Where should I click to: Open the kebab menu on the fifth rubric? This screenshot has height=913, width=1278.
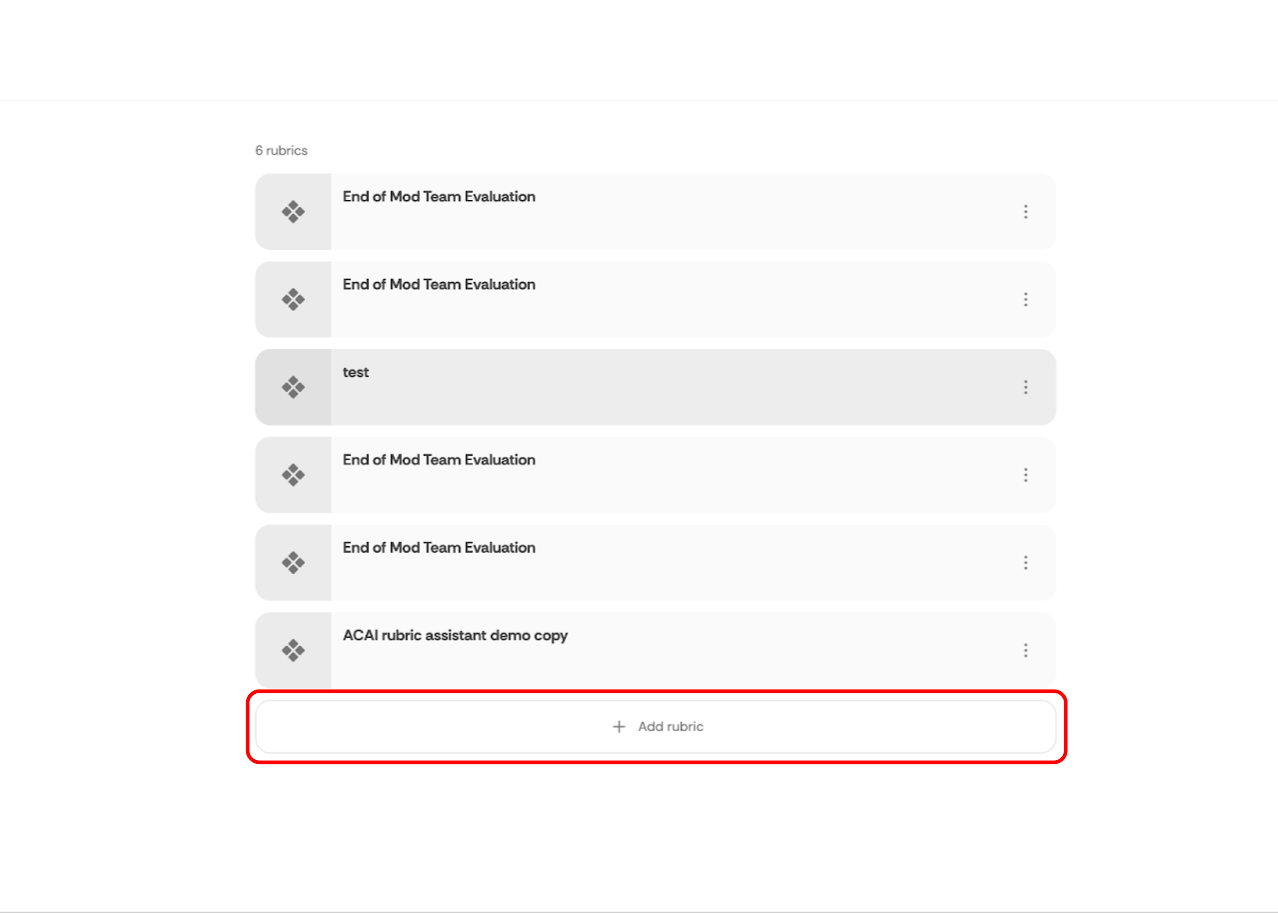click(1025, 562)
